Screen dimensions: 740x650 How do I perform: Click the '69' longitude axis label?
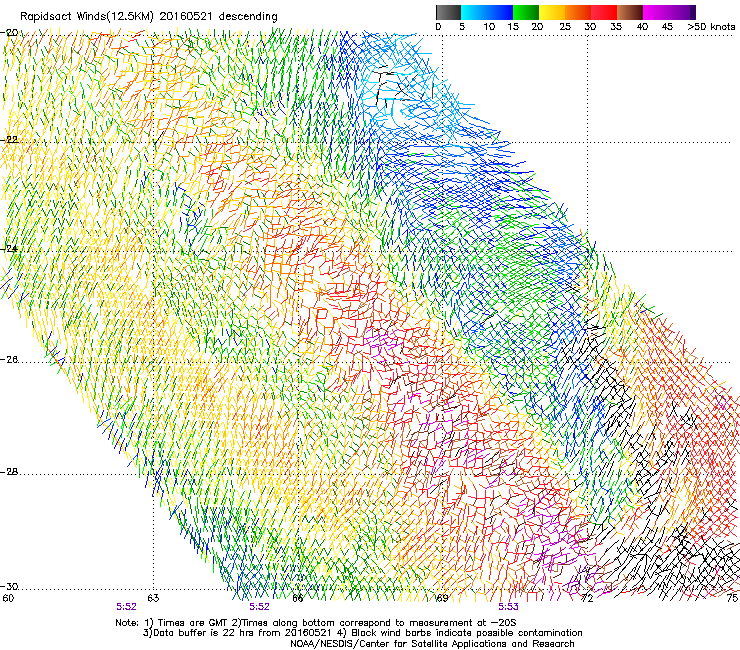tap(442, 598)
